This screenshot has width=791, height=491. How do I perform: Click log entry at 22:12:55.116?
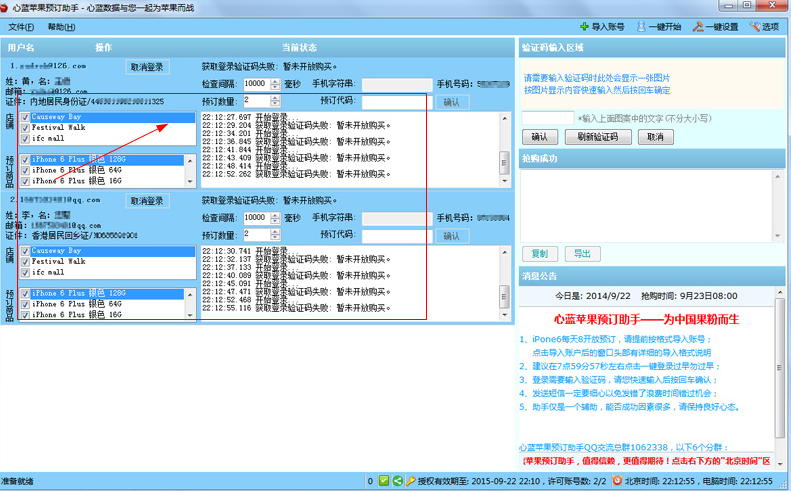[x=297, y=308]
